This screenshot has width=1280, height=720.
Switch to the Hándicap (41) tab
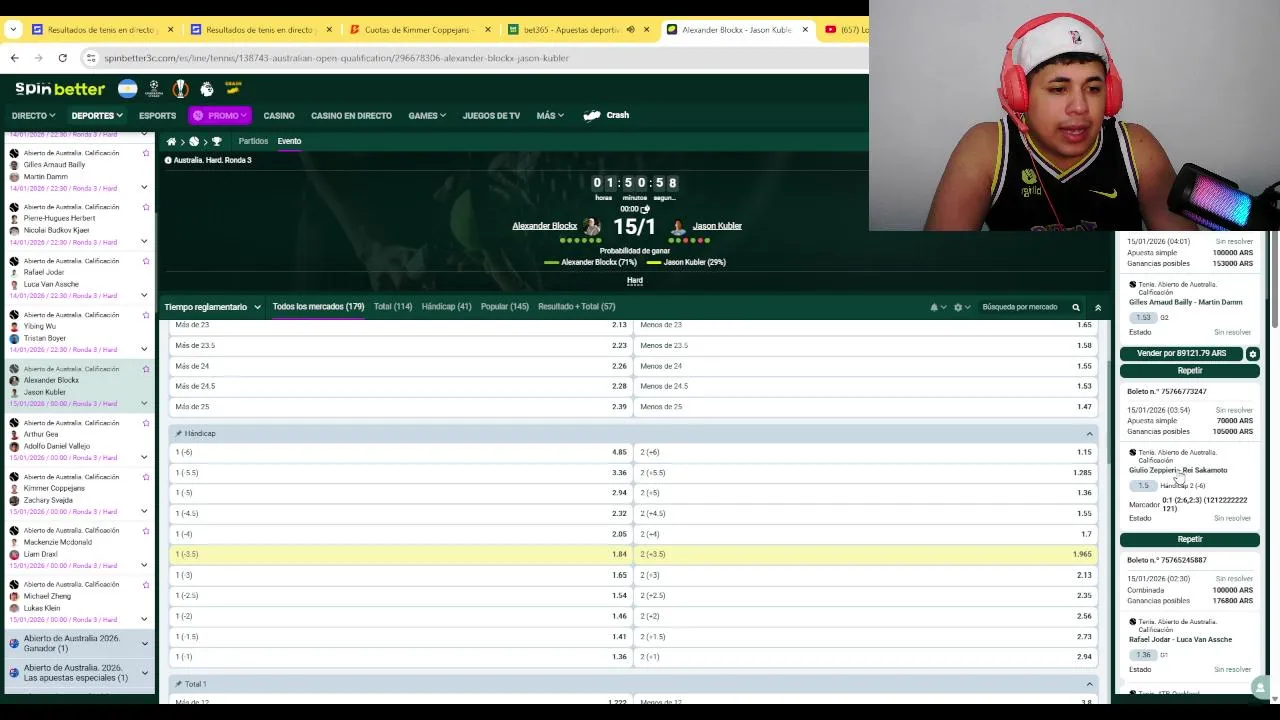[x=446, y=307]
